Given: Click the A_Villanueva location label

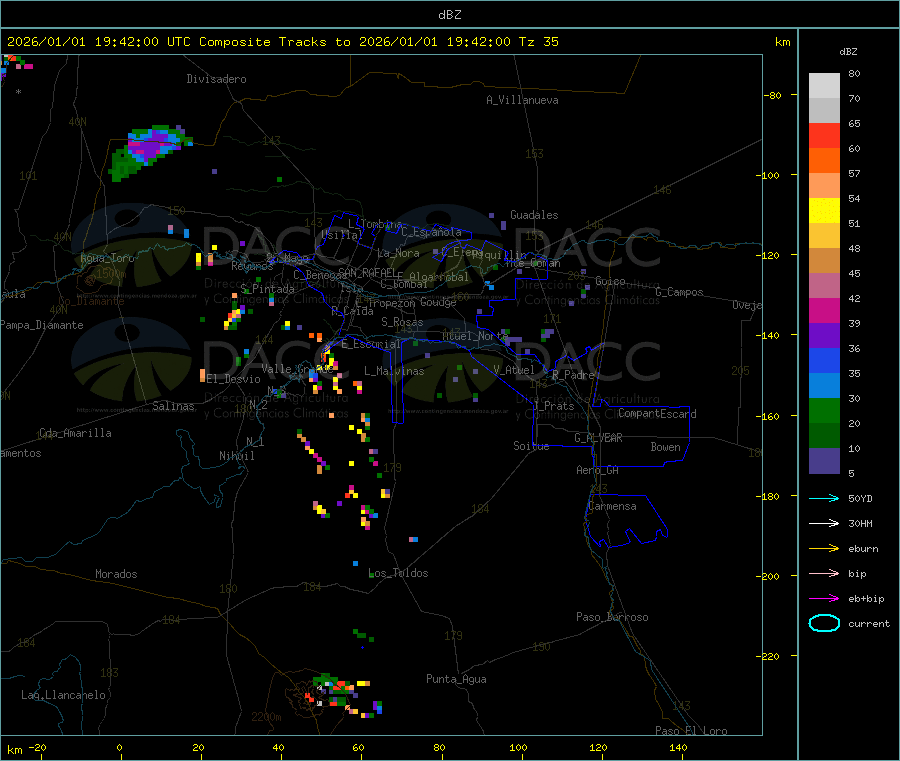Looking at the screenshot, I should pyautogui.click(x=522, y=100).
